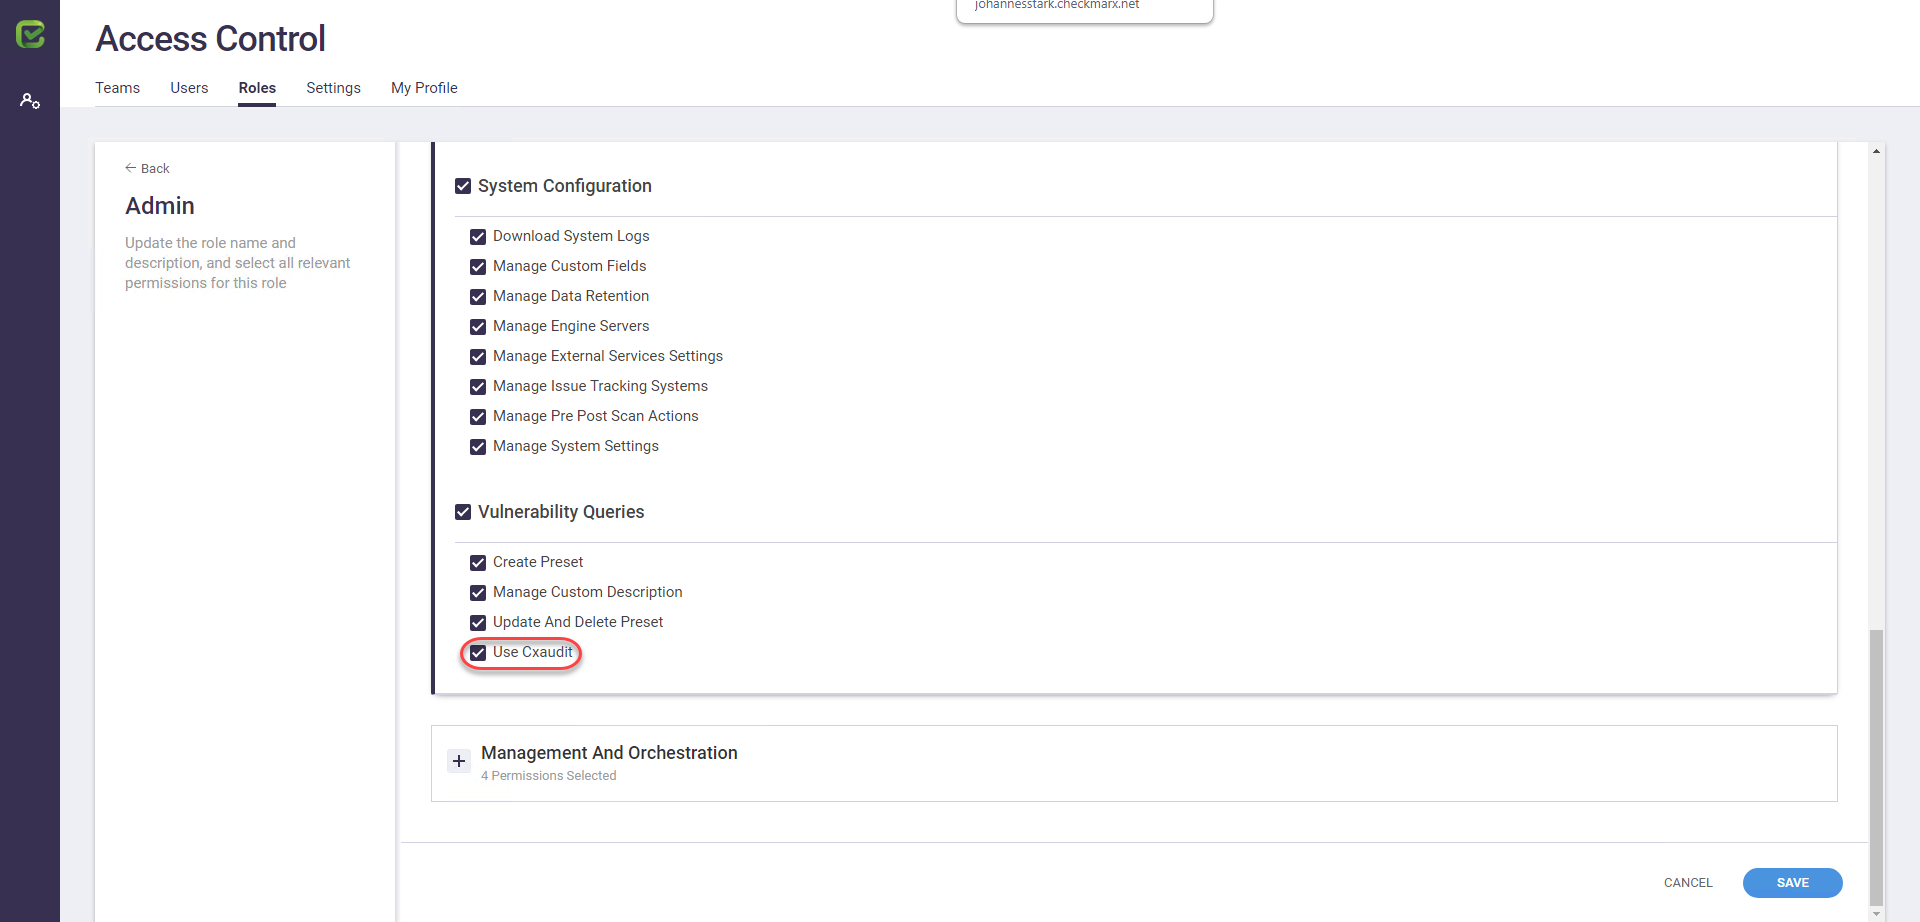Viewport: 1920px width, 922px height.
Task: Click the scrollbar down arrow
Action: (x=1876, y=913)
